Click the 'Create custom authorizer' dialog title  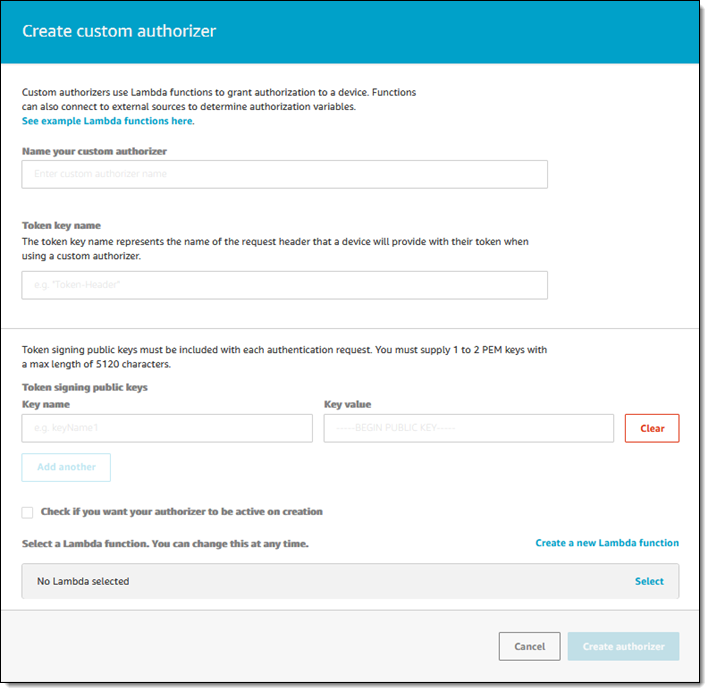pos(119,31)
